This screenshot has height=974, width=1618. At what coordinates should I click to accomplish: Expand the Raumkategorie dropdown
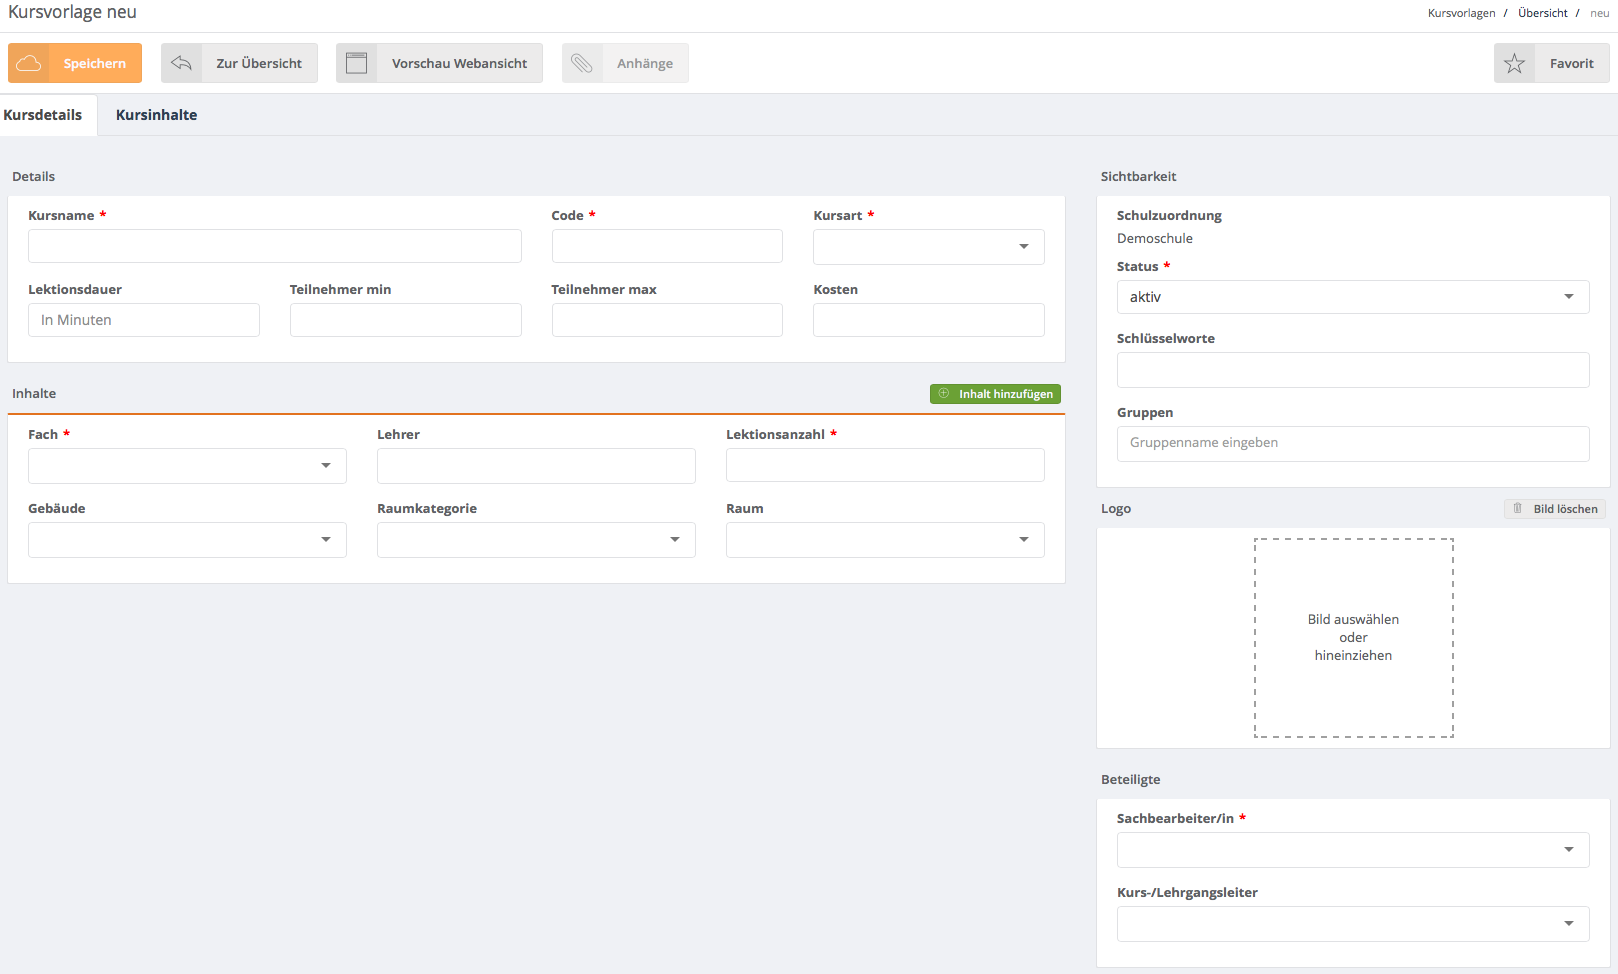point(536,540)
